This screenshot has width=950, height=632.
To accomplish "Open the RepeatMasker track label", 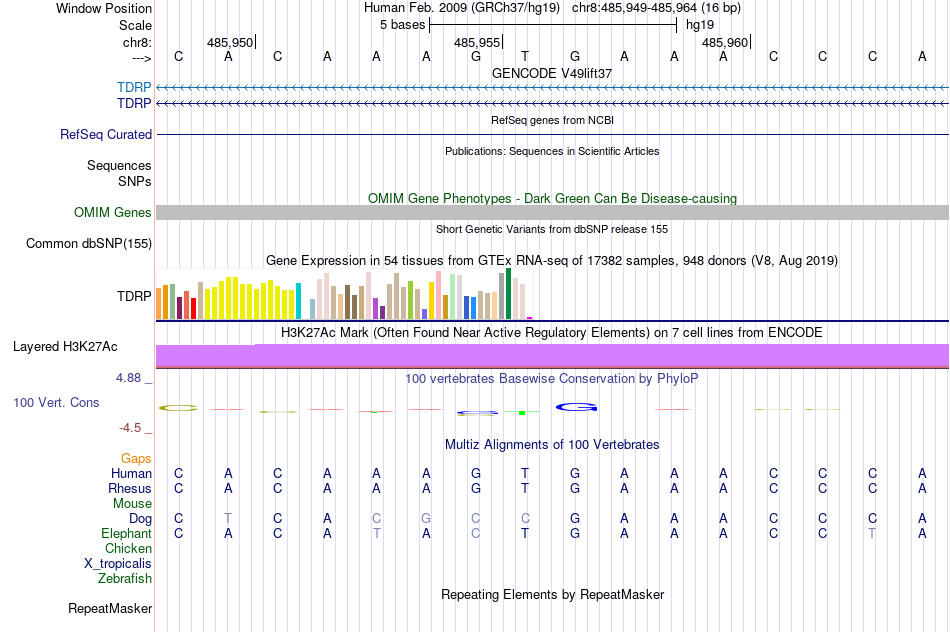I will (x=110, y=608).
